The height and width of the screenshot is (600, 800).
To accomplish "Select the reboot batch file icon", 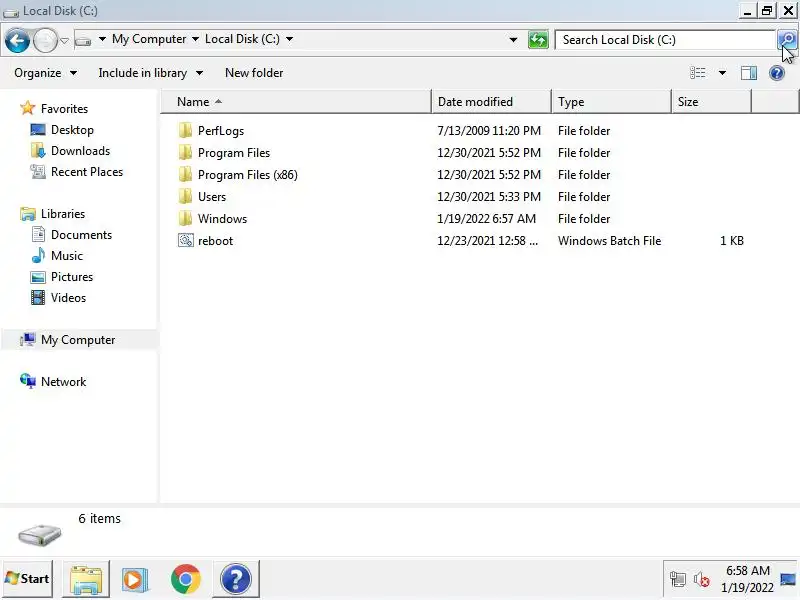I will pos(186,240).
